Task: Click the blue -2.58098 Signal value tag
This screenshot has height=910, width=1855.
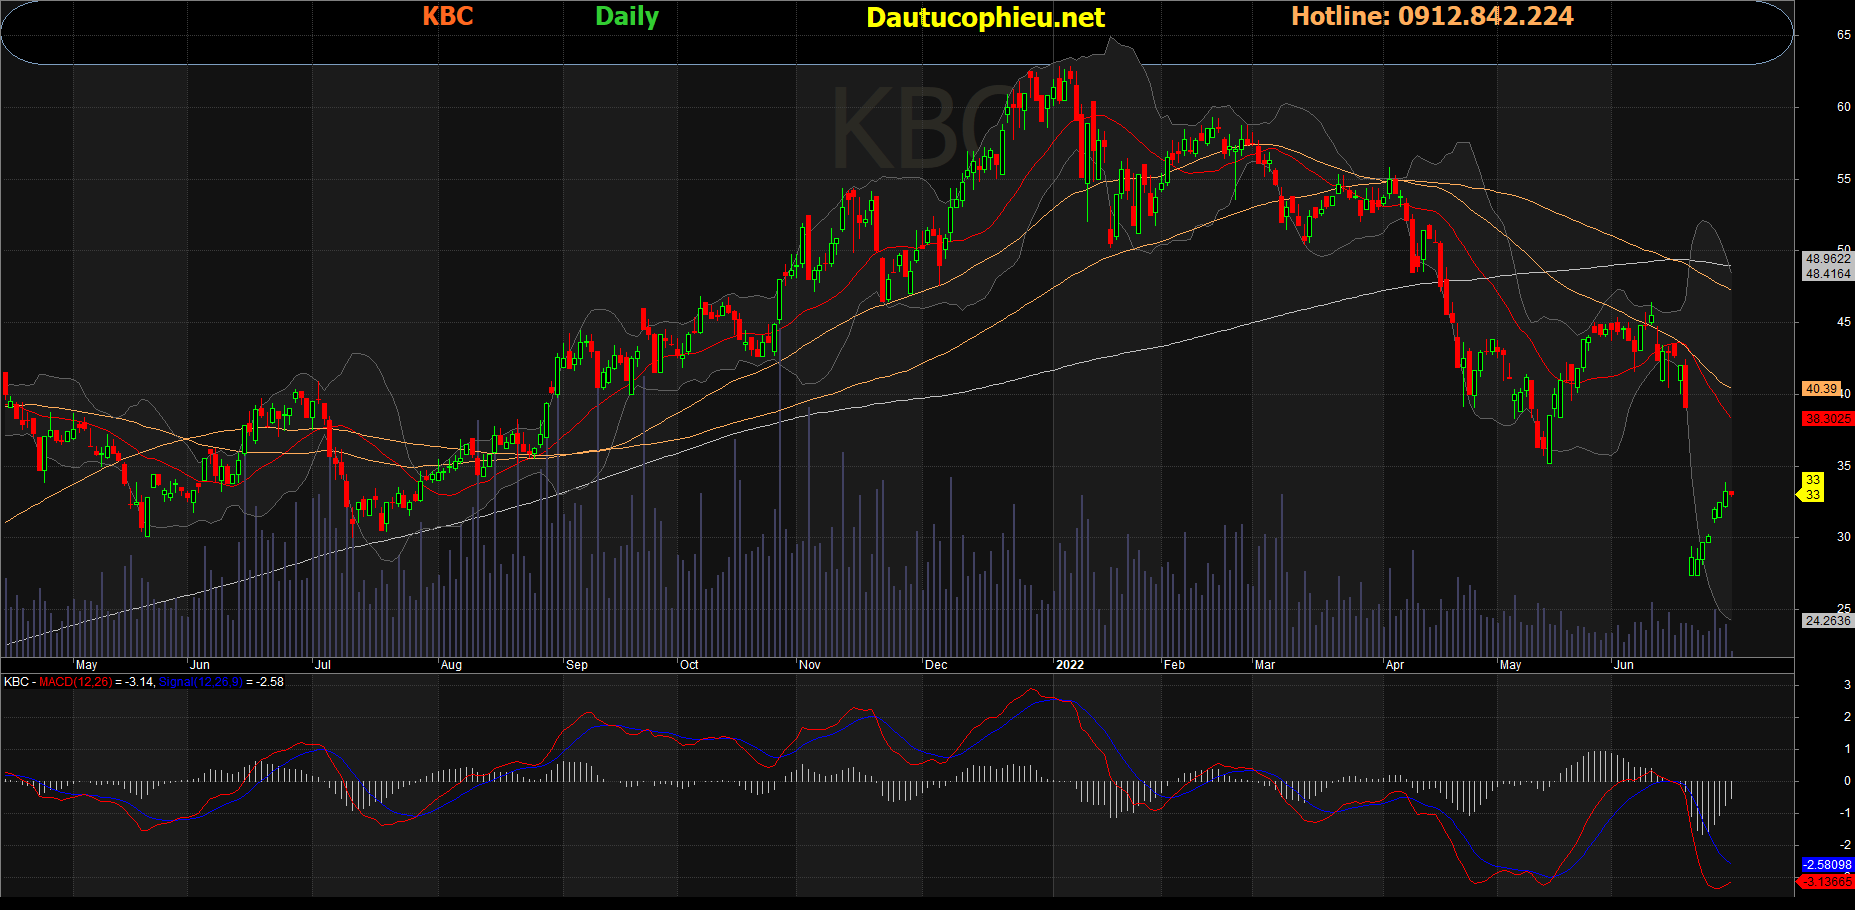Action: tap(1827, 865)
